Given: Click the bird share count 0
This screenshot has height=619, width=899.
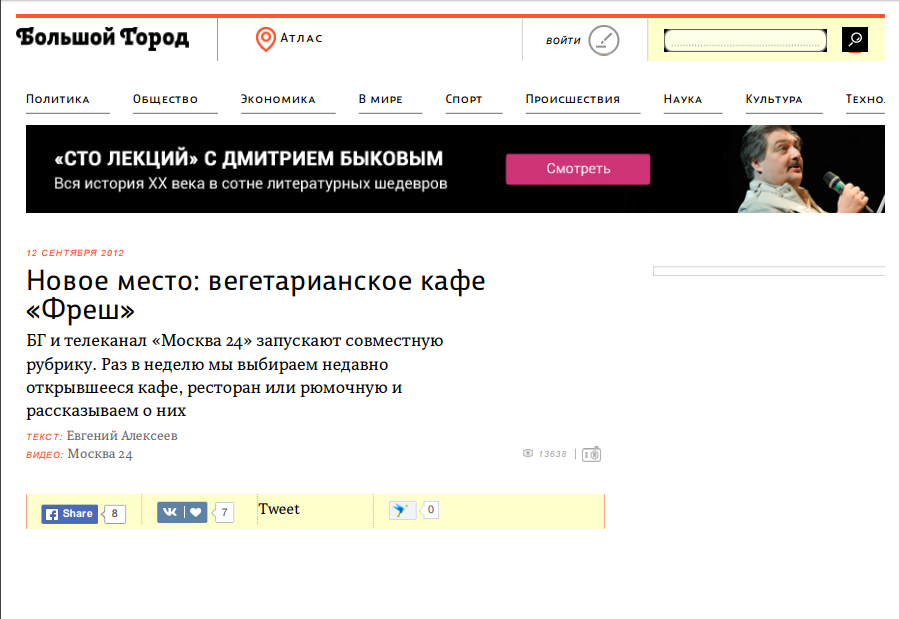Looking at the screenshot, I should 431,510.
